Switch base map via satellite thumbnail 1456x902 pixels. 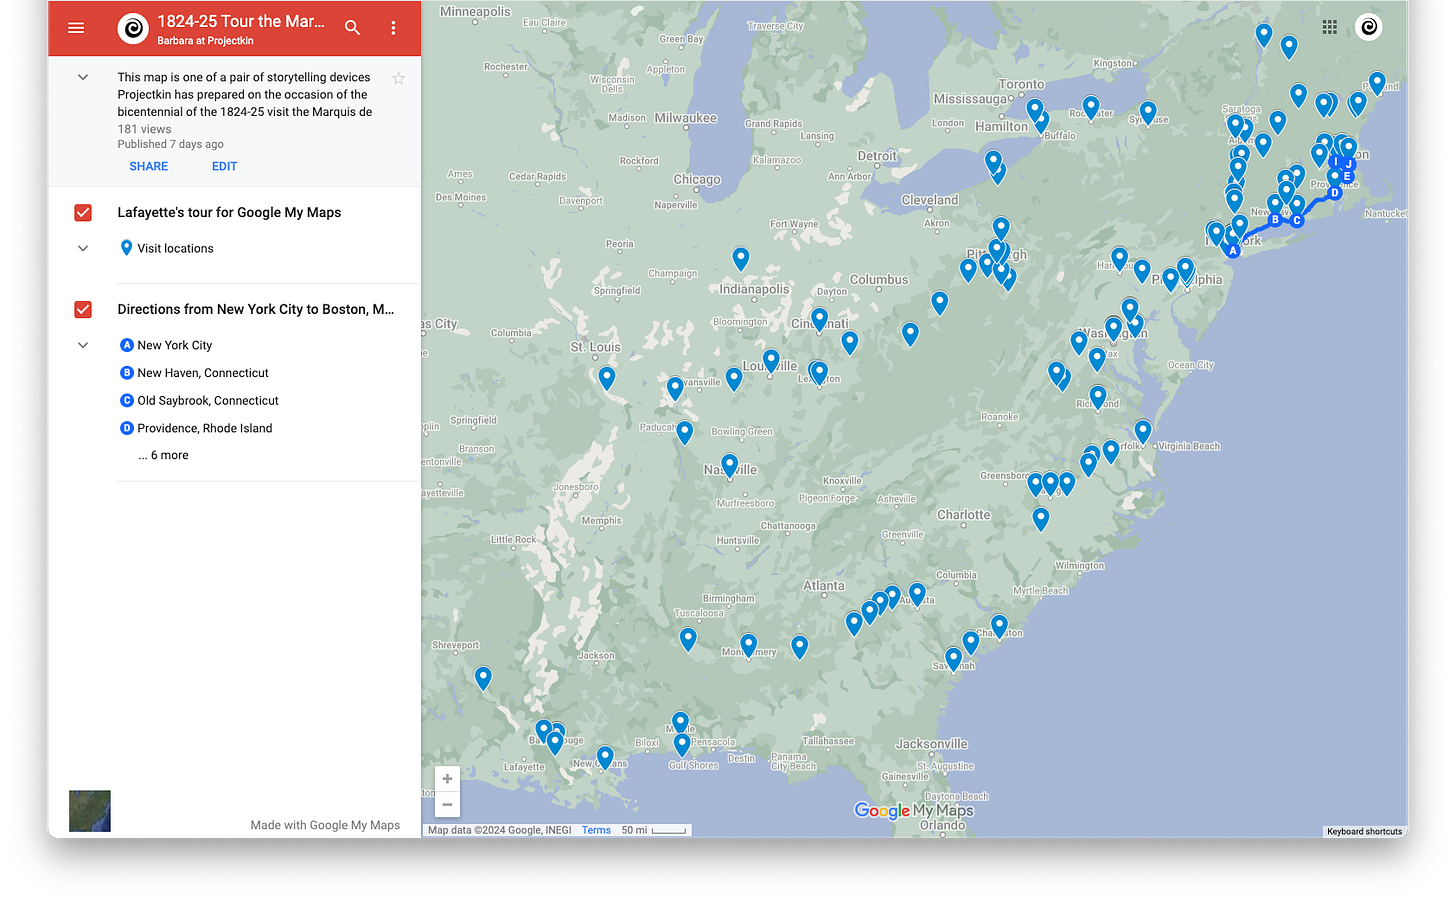click(x=90, y=811)
